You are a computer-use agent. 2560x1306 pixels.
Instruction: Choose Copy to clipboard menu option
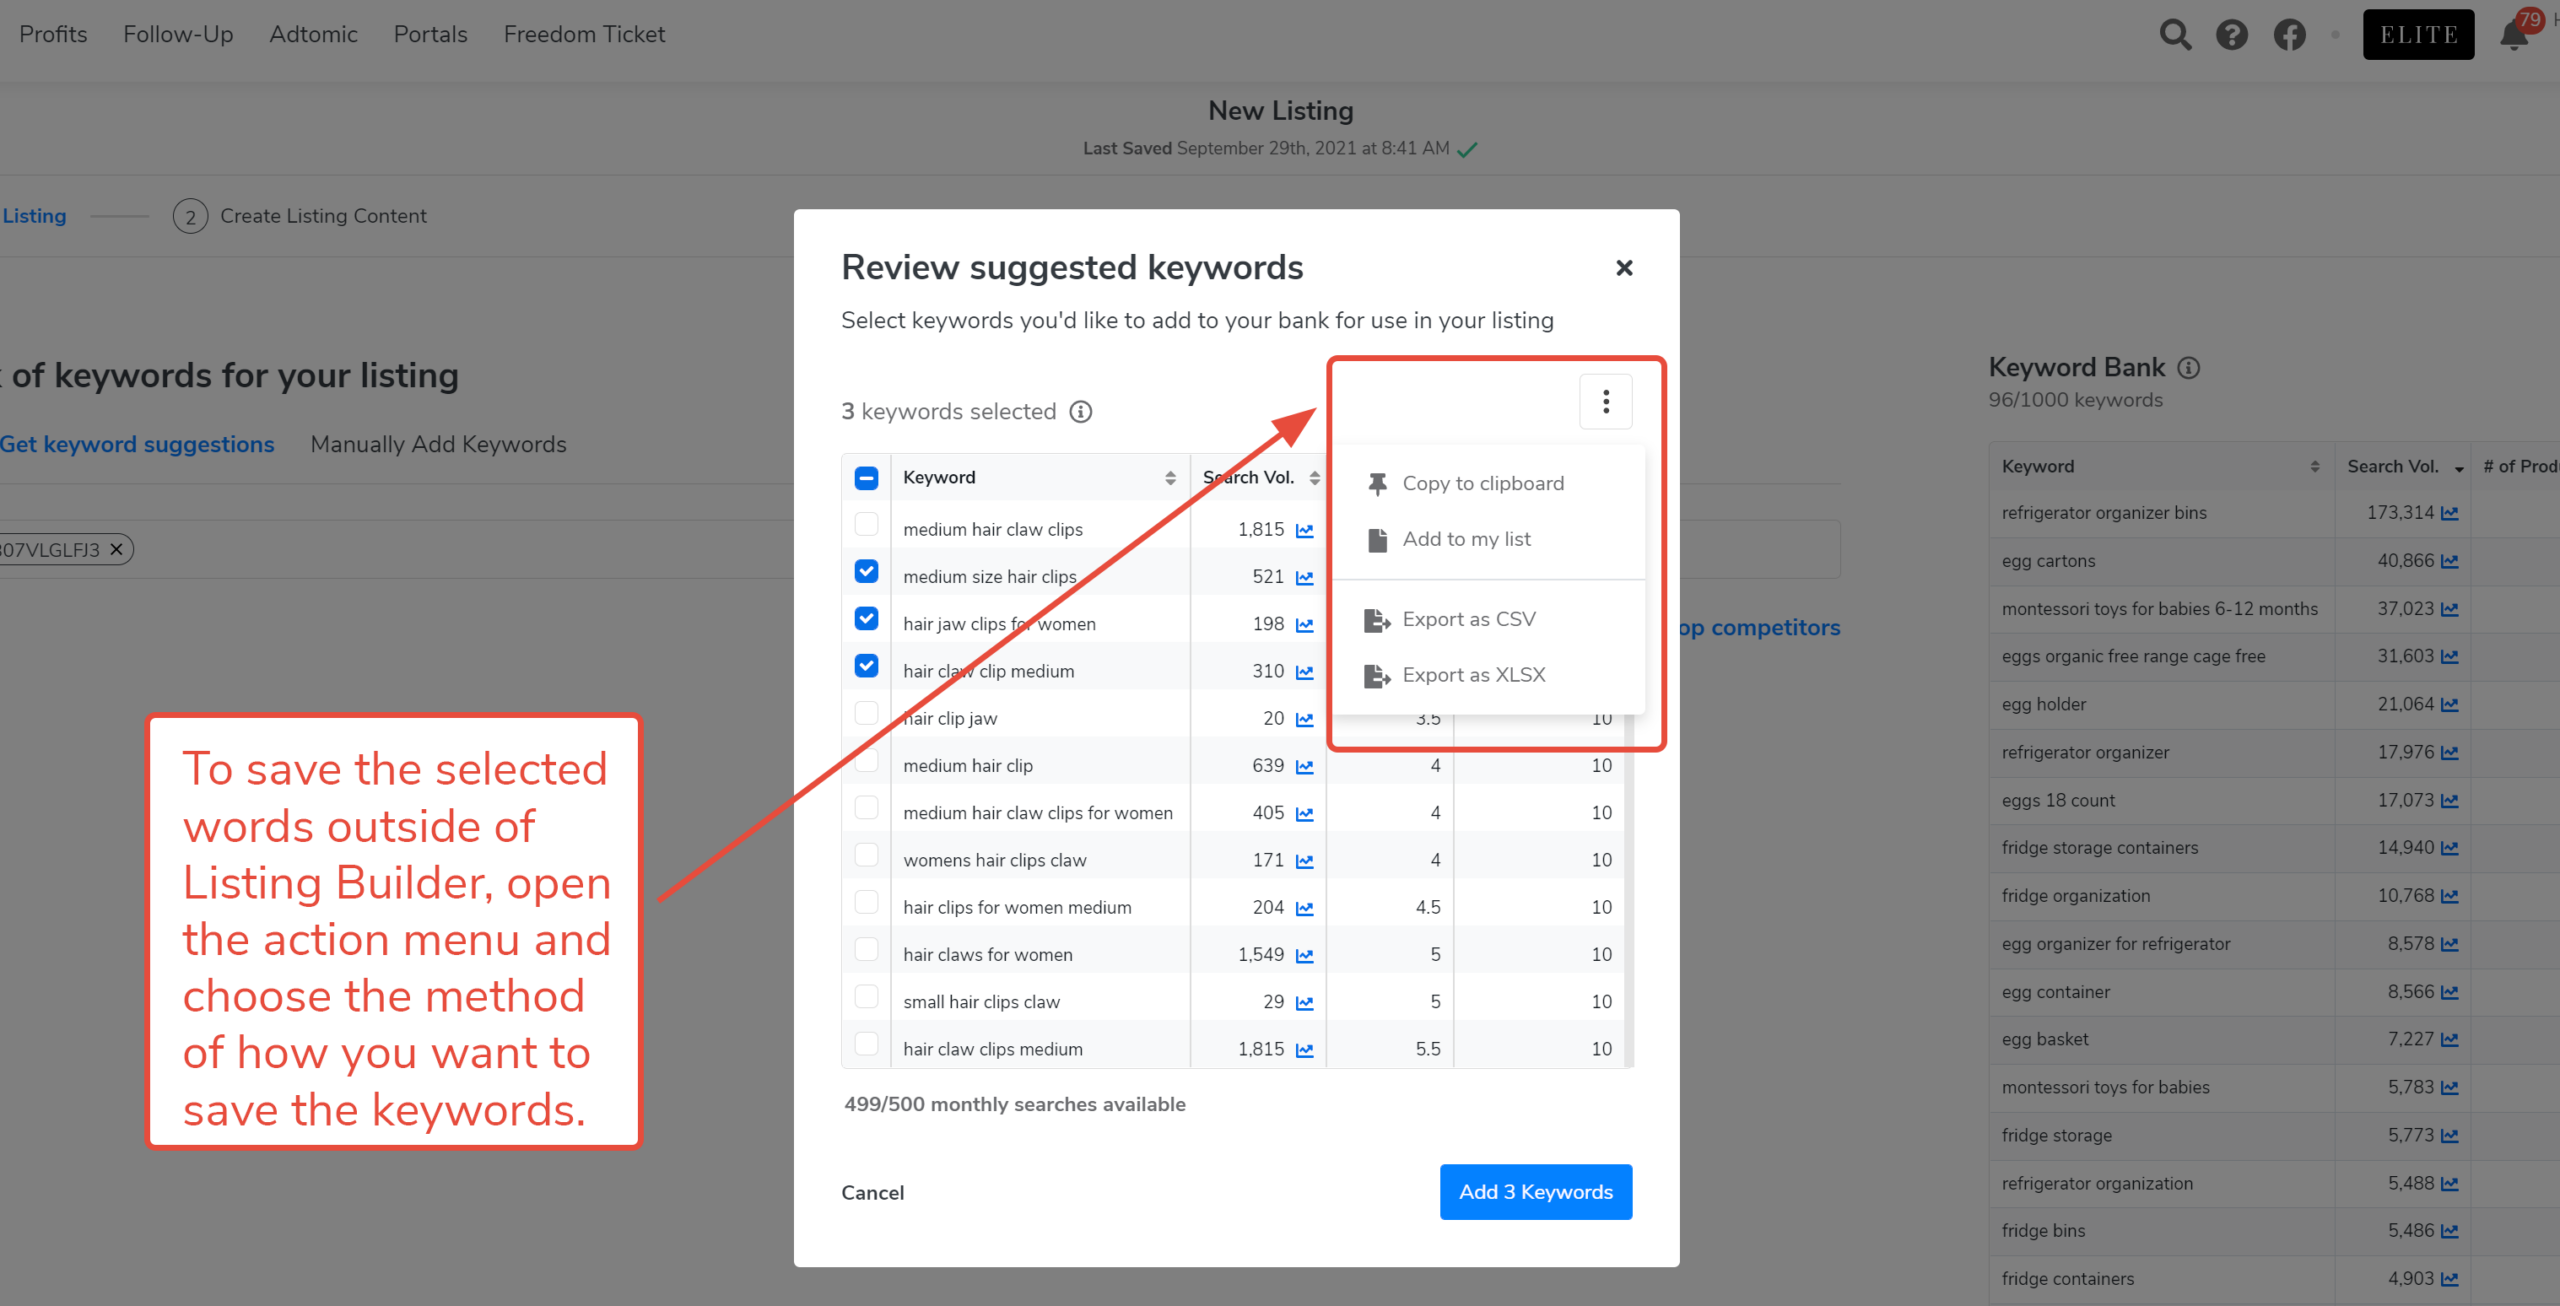pos(1482,484)
